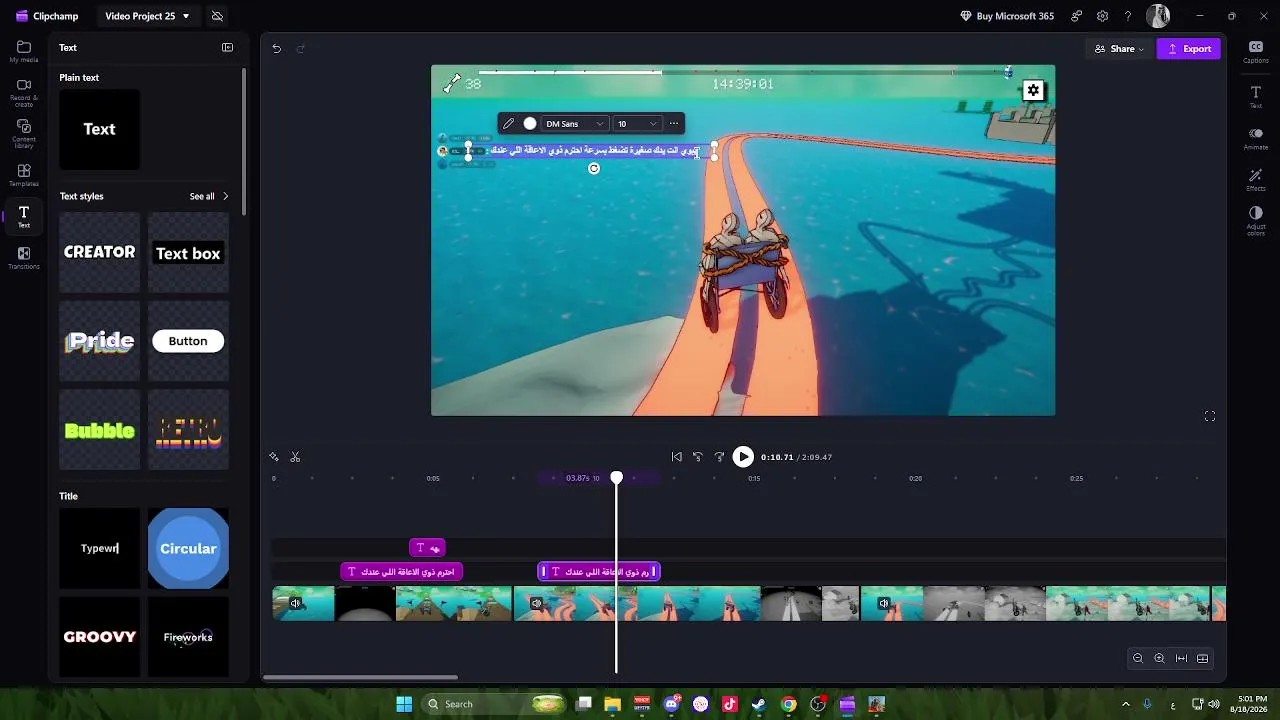Rewind 5 seconds
Viewport: 1280px width, 720px height.
[698, 457]
